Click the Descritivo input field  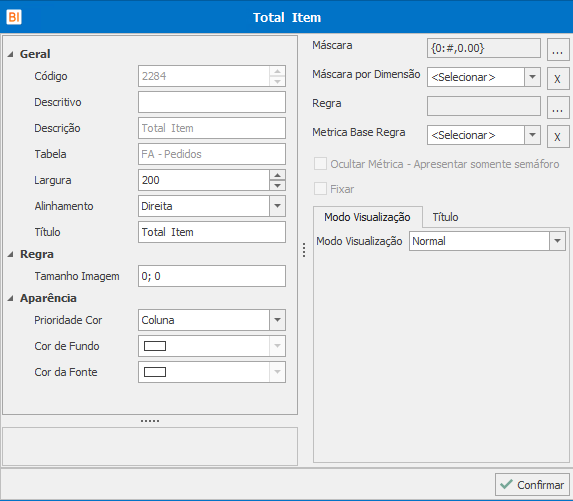[212, 102]
